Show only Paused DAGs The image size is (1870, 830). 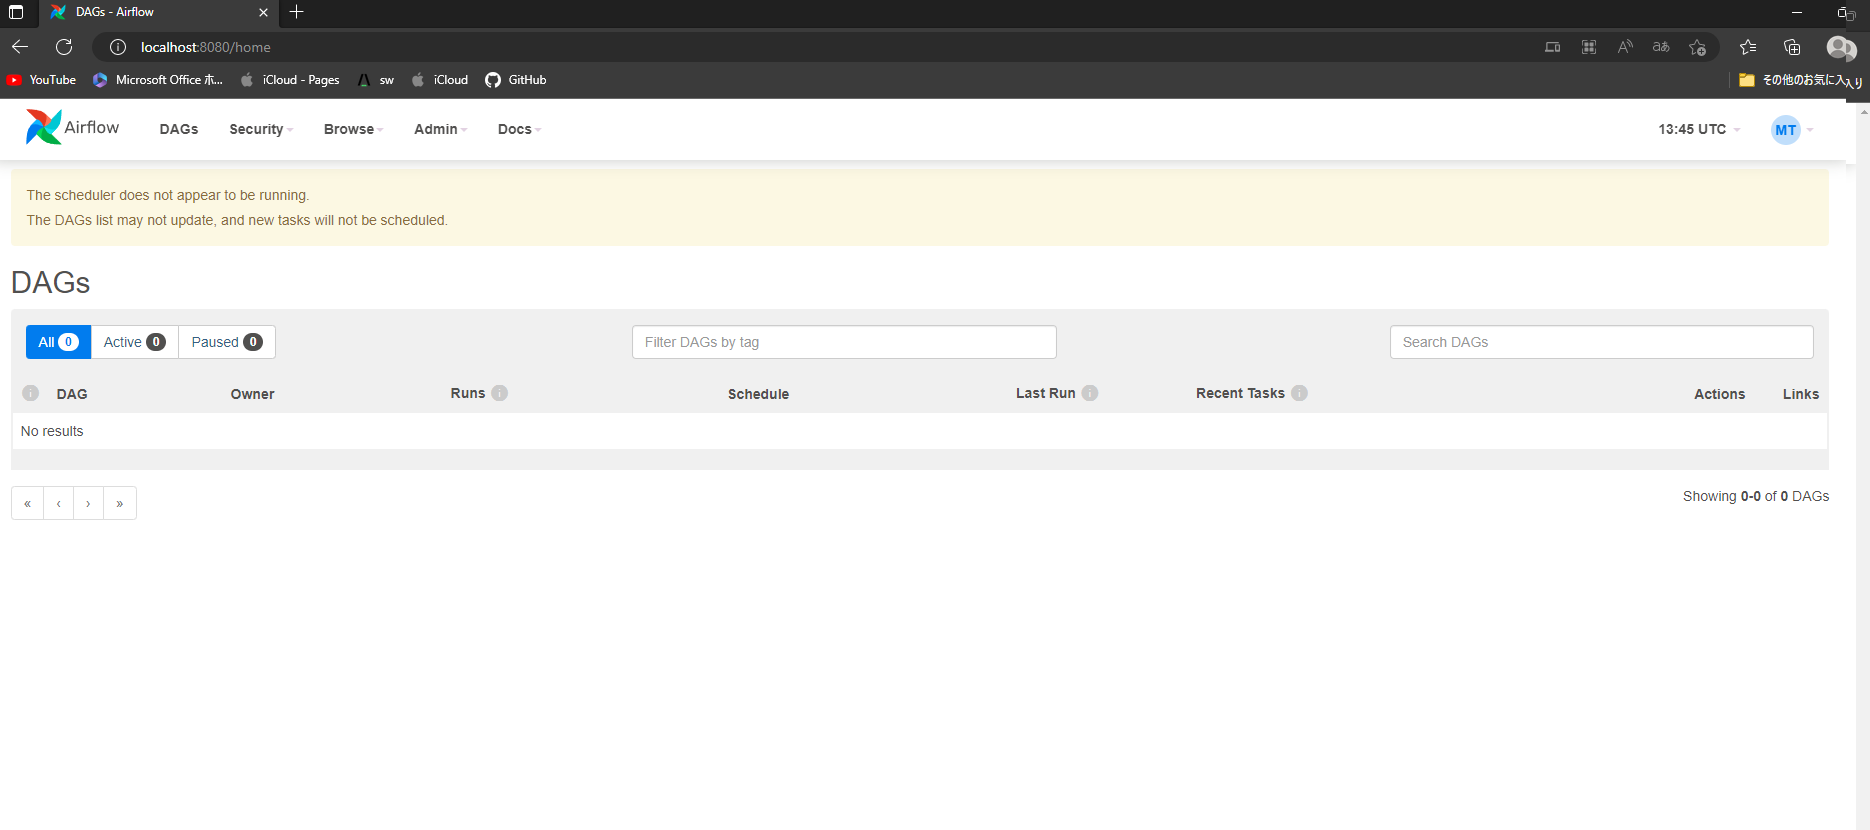(x=226, y=342)
